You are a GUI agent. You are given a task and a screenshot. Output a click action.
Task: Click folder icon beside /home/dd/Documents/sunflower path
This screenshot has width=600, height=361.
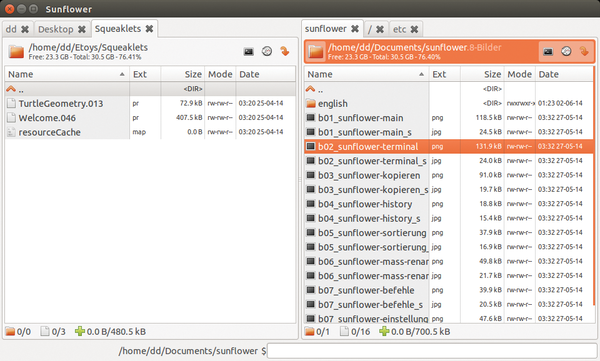pos(316,52)
